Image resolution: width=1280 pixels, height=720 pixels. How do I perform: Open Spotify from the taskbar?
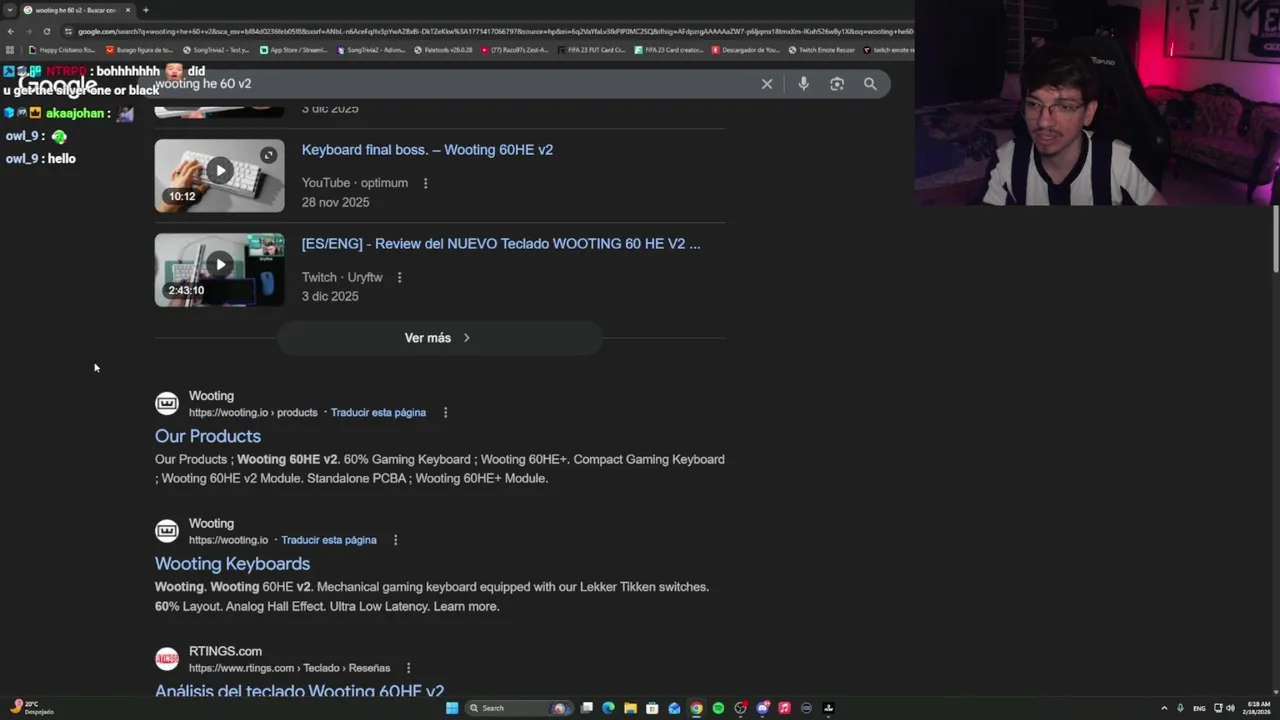718,708
